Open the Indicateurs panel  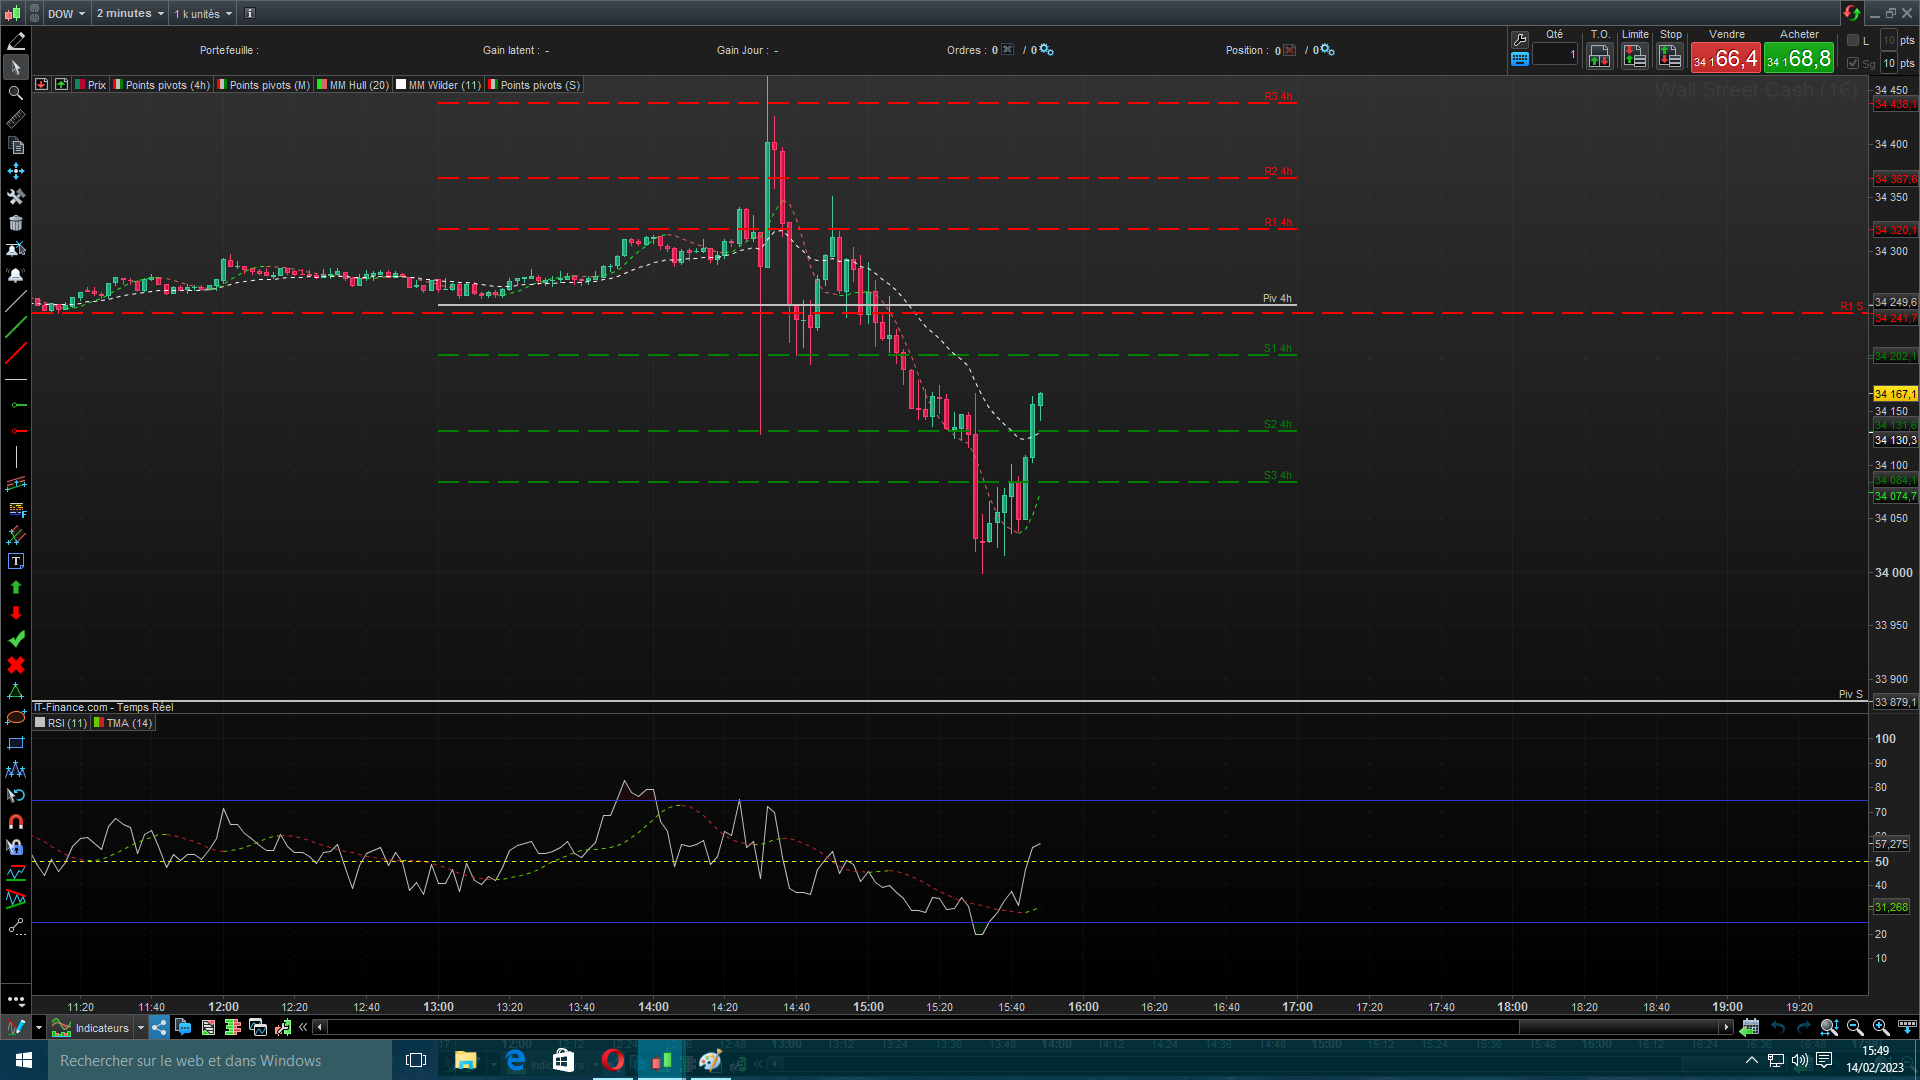(101, 1028)
